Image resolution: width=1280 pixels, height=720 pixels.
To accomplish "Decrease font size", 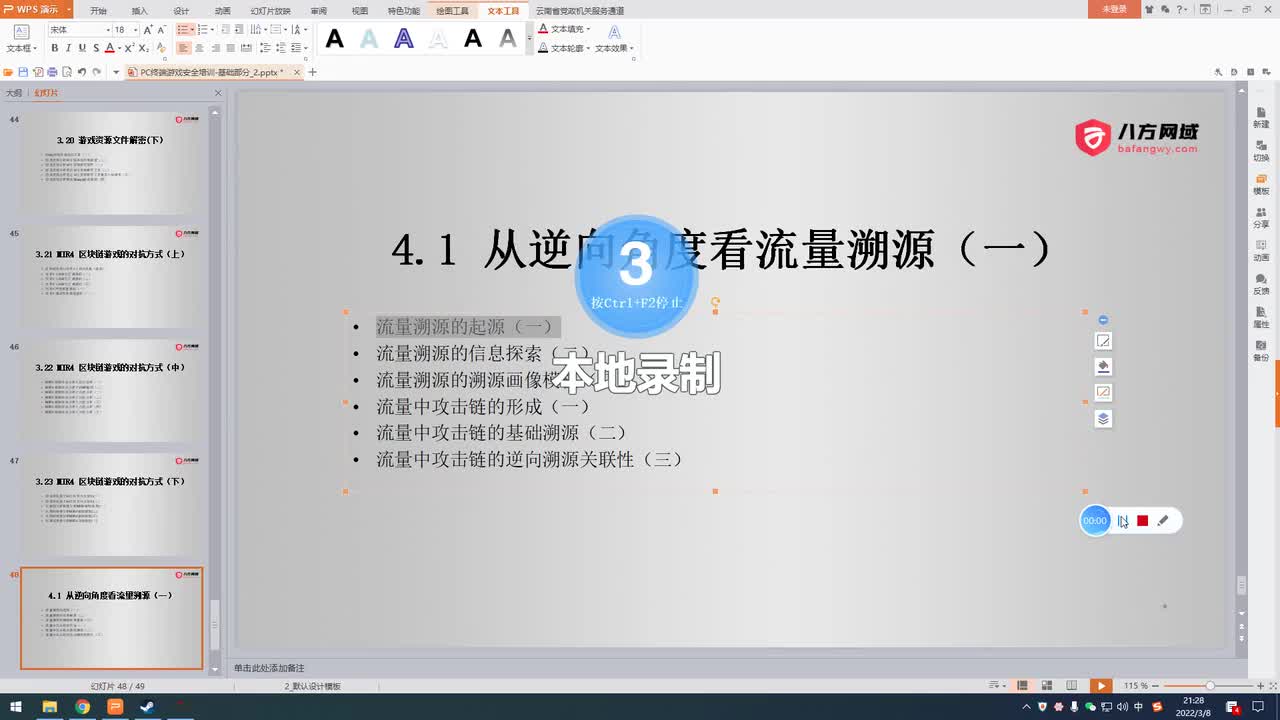I will [162, 30].
